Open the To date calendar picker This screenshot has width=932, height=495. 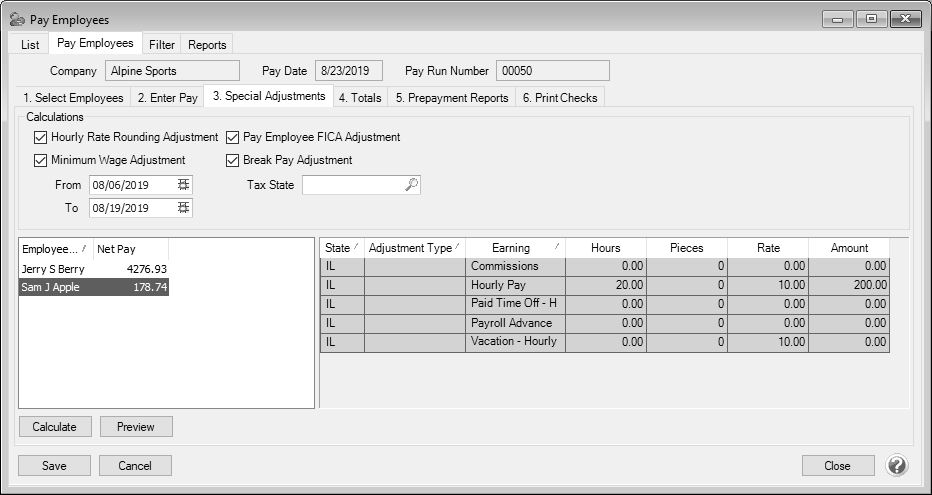183,208
